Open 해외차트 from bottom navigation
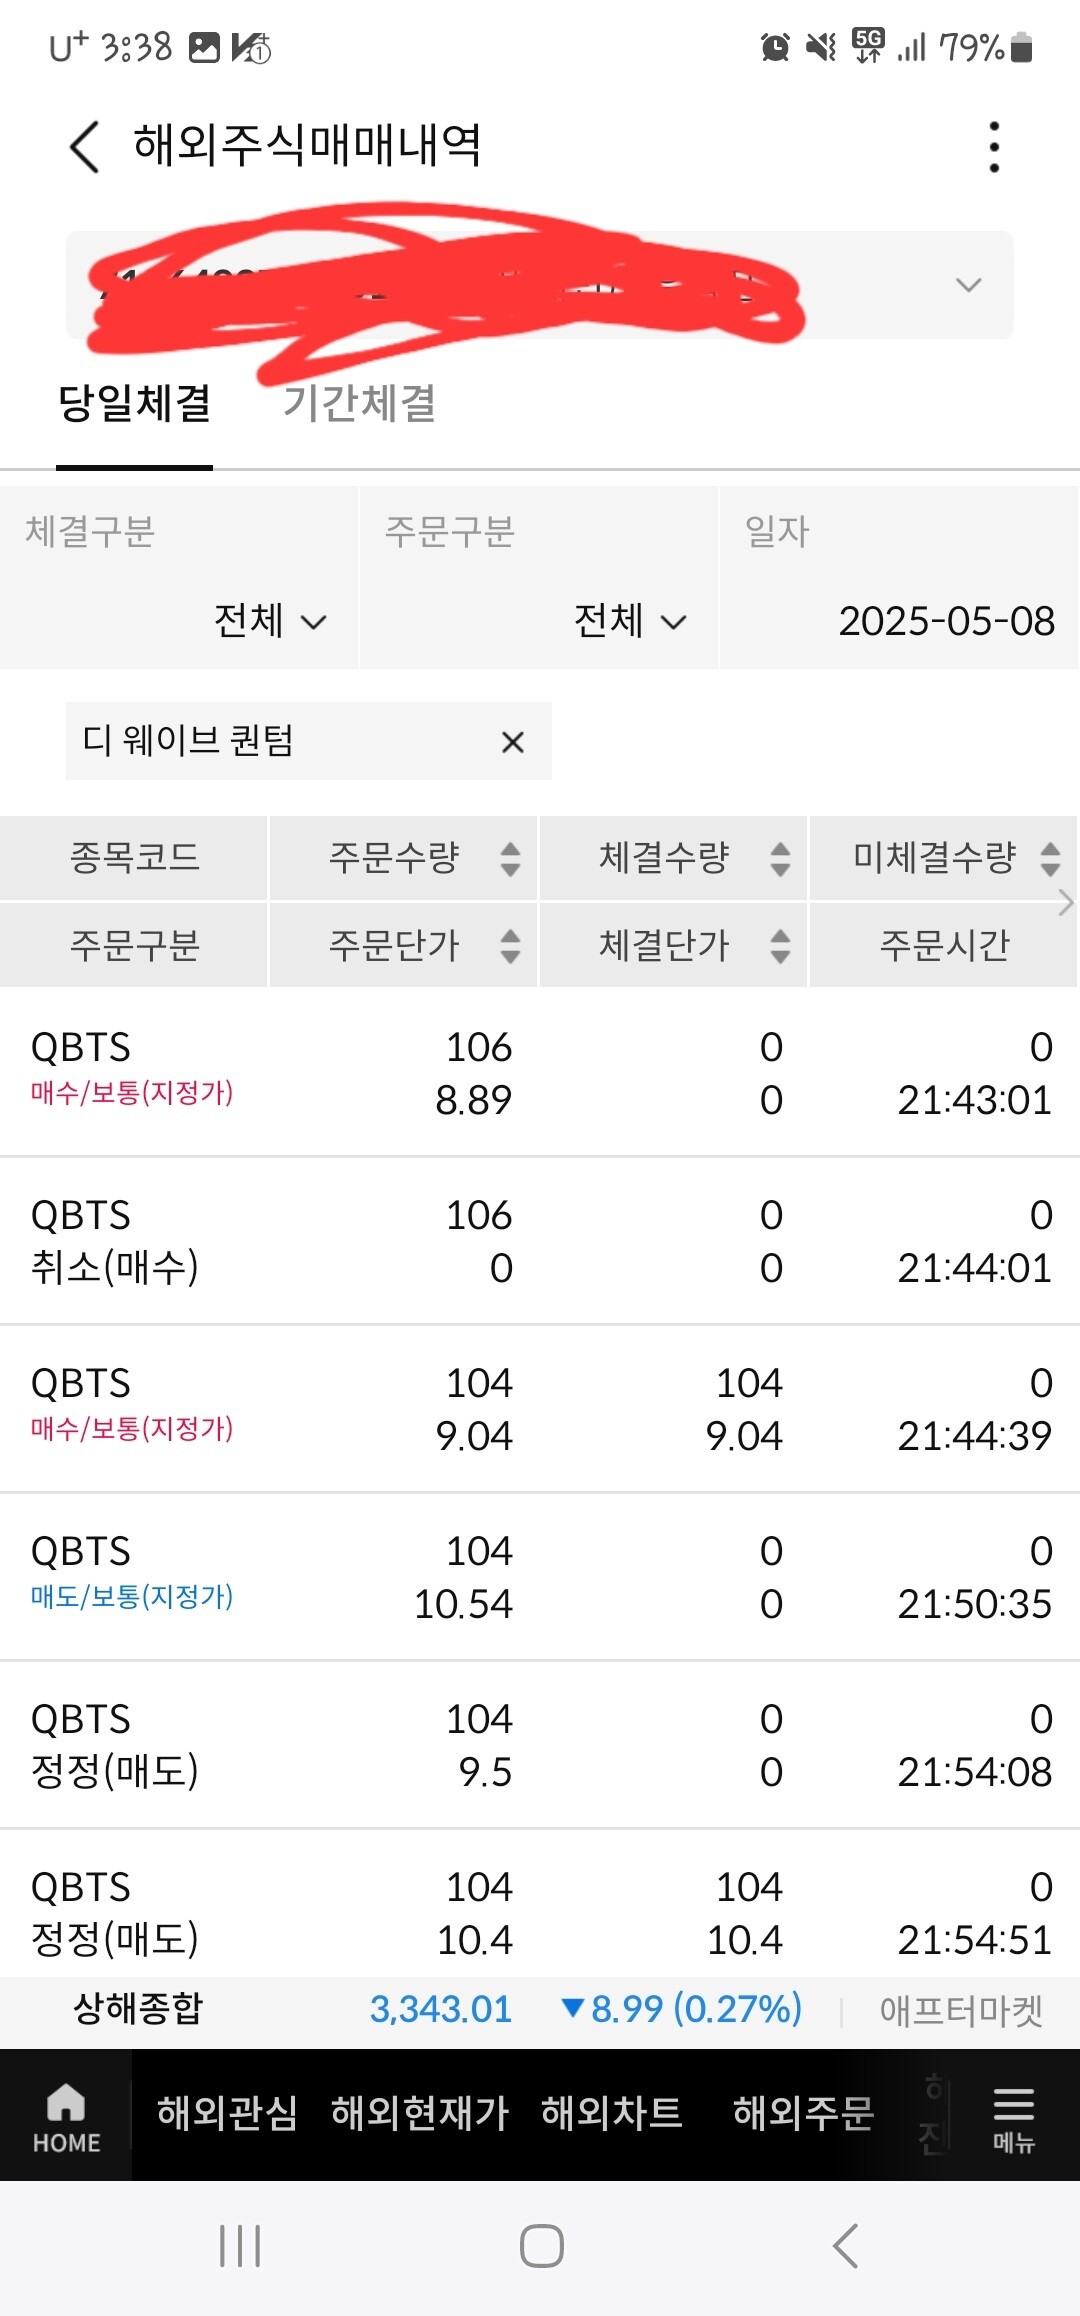The width and height of the screenshot is (1080, 2316). (611, 2113)
